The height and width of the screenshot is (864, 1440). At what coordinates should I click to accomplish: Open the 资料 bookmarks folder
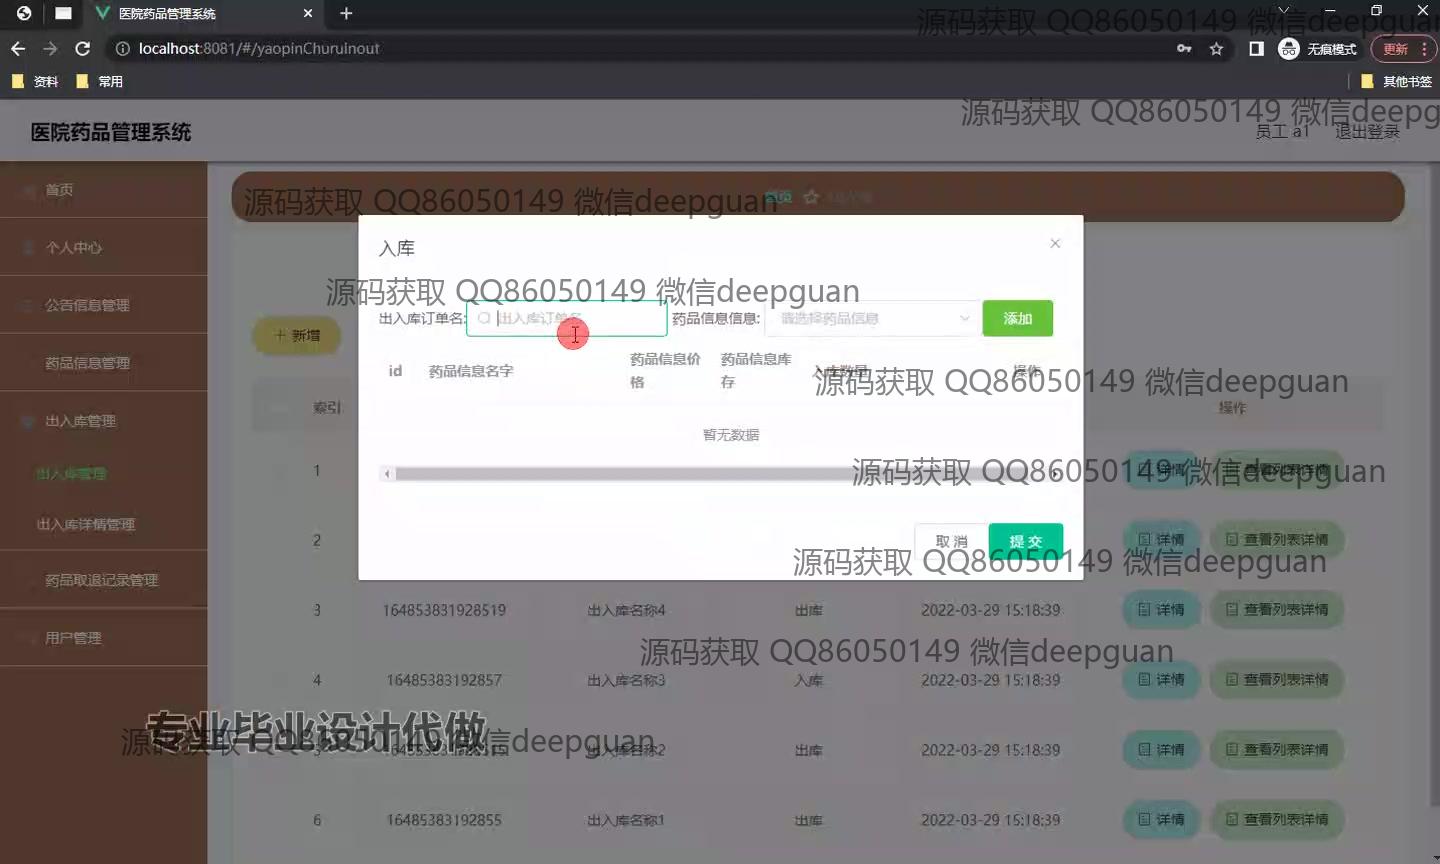coord(35,81)
